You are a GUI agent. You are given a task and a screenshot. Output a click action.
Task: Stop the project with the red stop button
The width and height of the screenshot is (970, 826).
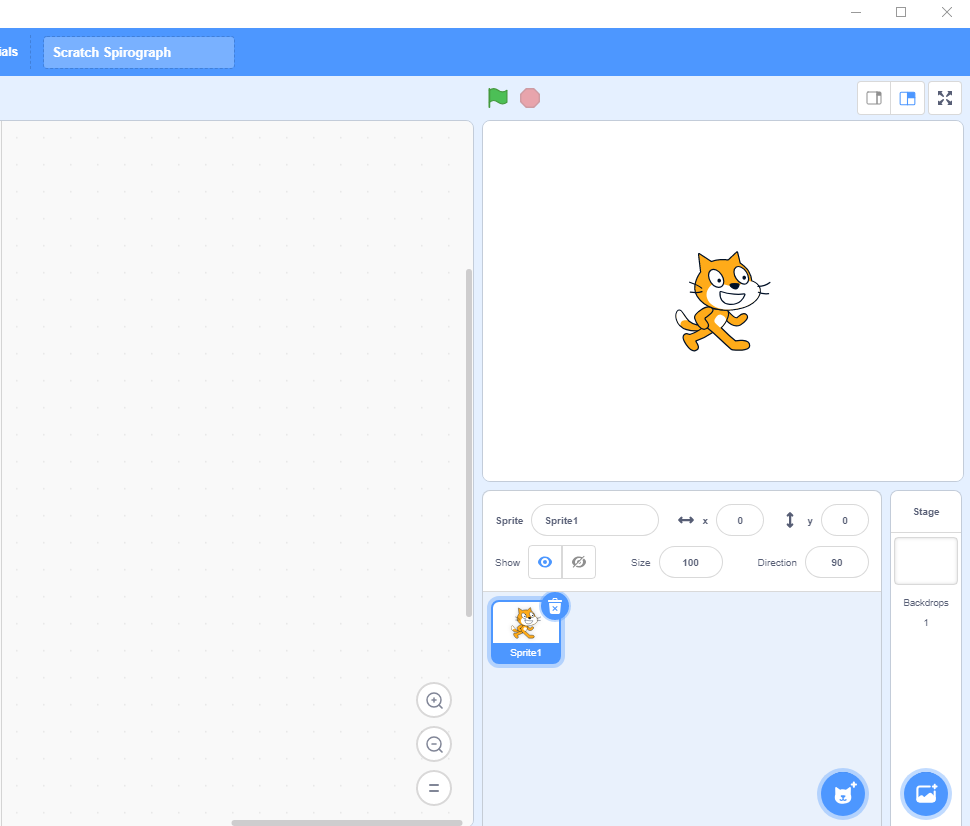pyautogui.click(x=530, y=98)
